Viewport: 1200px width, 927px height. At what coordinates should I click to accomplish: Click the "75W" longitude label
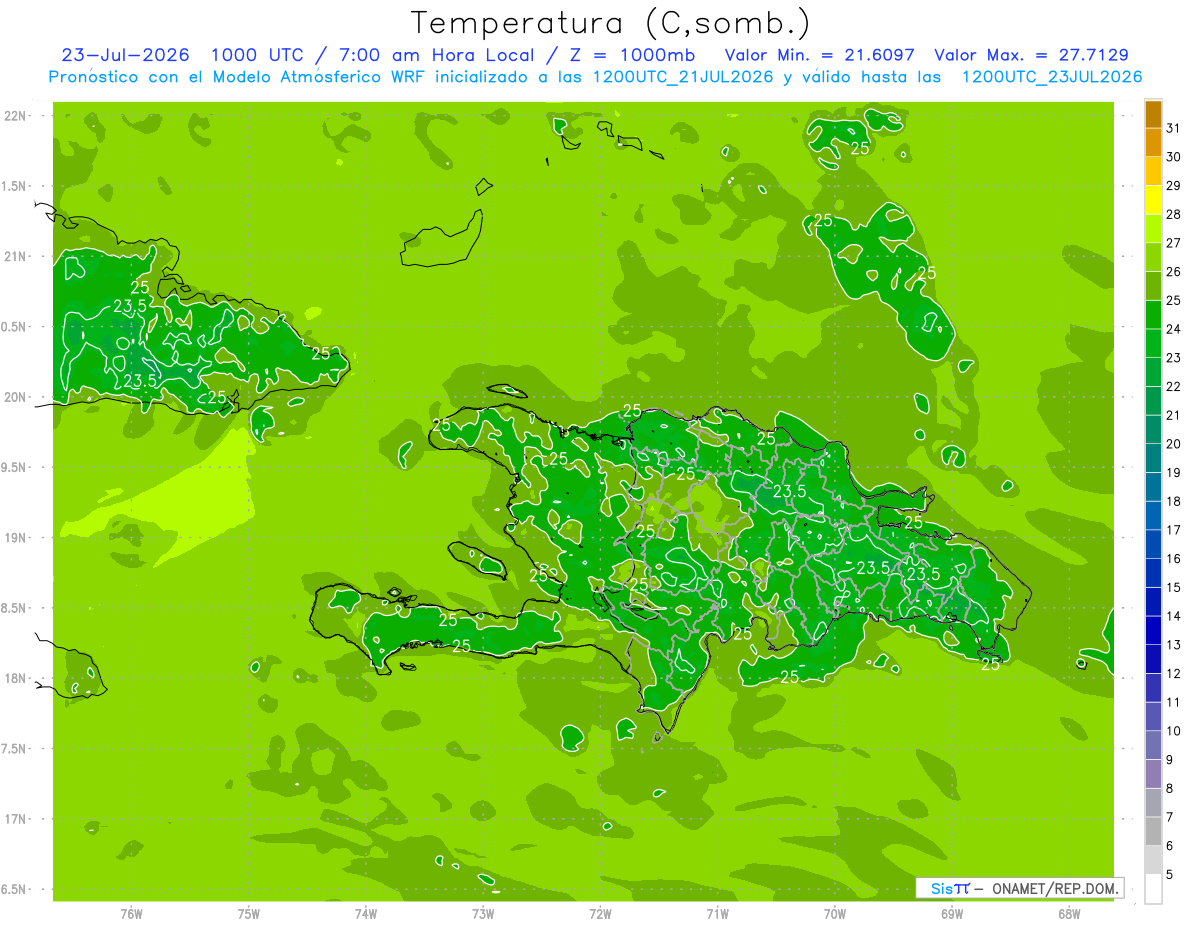249,914
